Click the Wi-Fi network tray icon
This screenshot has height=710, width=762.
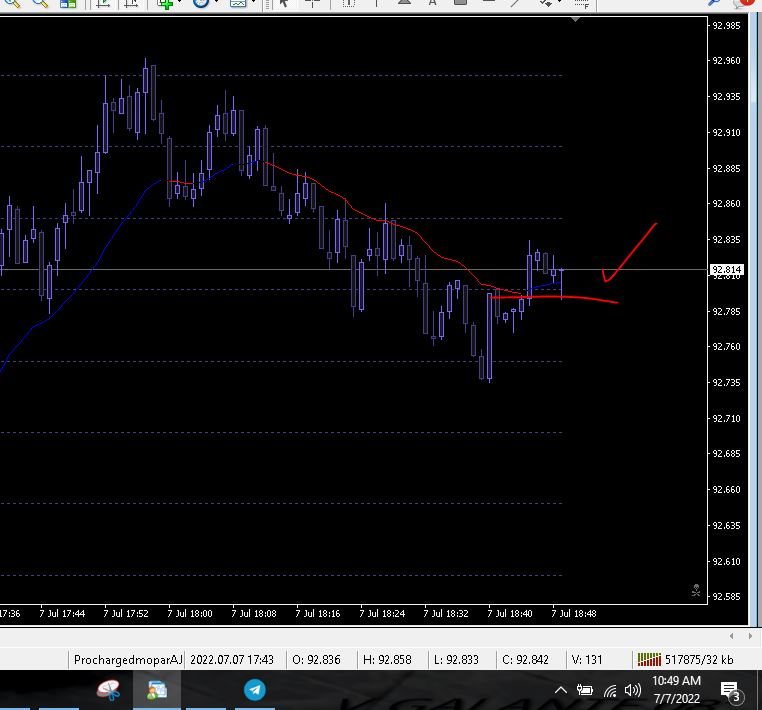610,690
